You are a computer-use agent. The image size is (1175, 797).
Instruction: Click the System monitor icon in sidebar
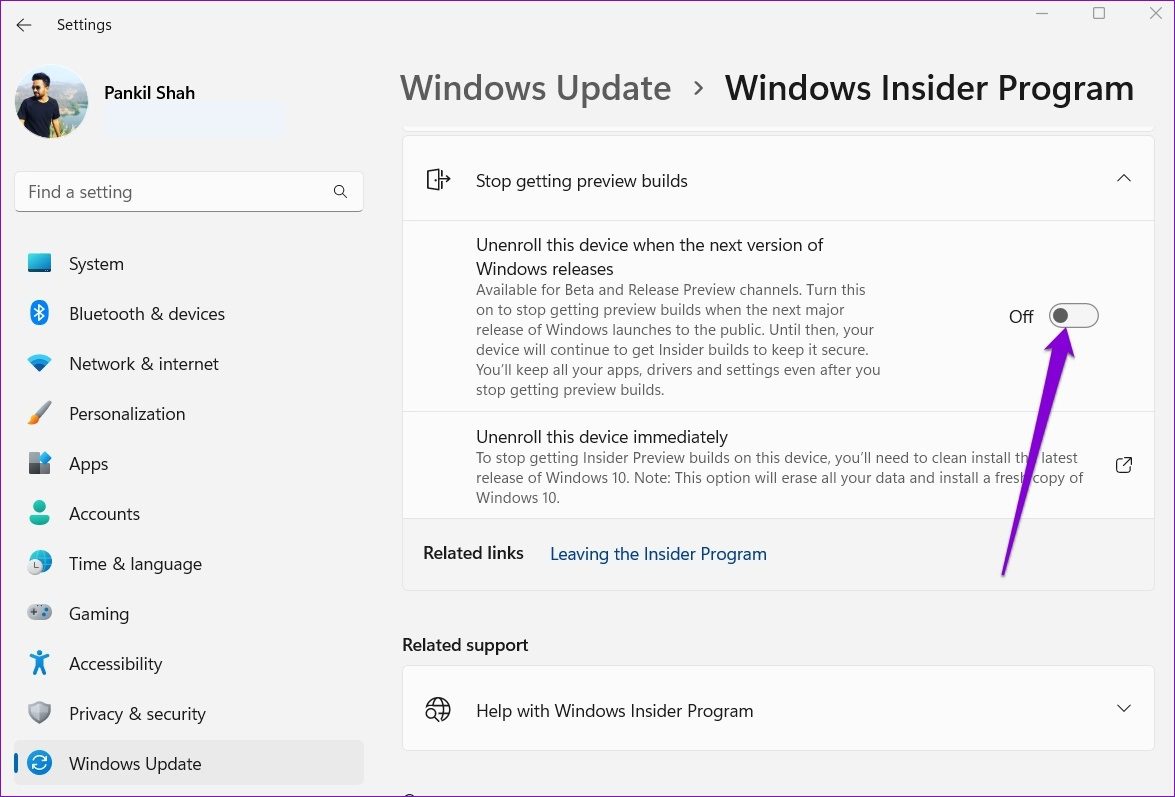pos(40,264)
